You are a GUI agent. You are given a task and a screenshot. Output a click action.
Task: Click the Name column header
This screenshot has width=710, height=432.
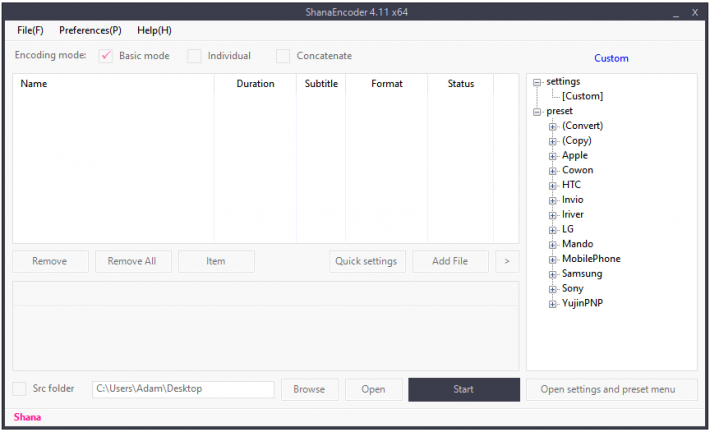pos(113,84)
